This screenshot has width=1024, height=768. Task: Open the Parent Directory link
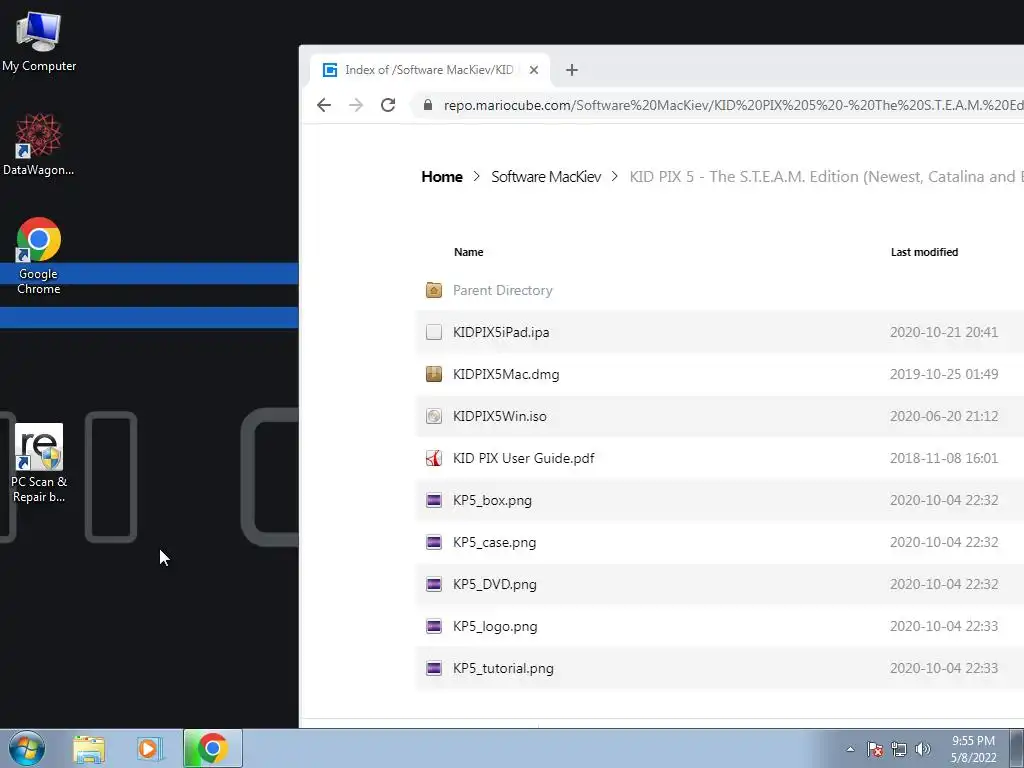tap(503, 290)
